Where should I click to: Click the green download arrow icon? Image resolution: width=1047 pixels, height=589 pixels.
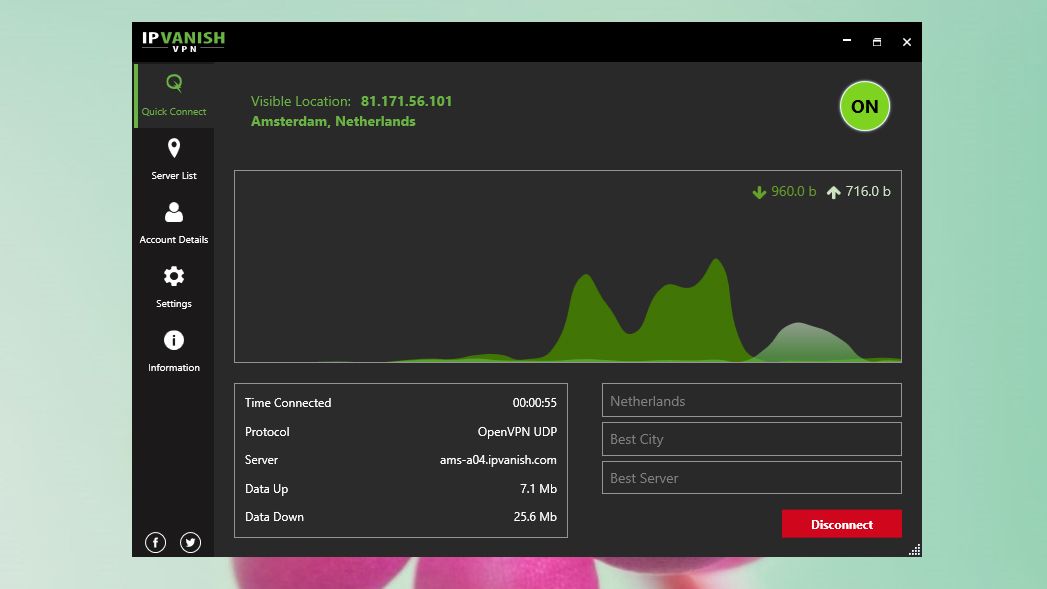[x=759, y=192]
